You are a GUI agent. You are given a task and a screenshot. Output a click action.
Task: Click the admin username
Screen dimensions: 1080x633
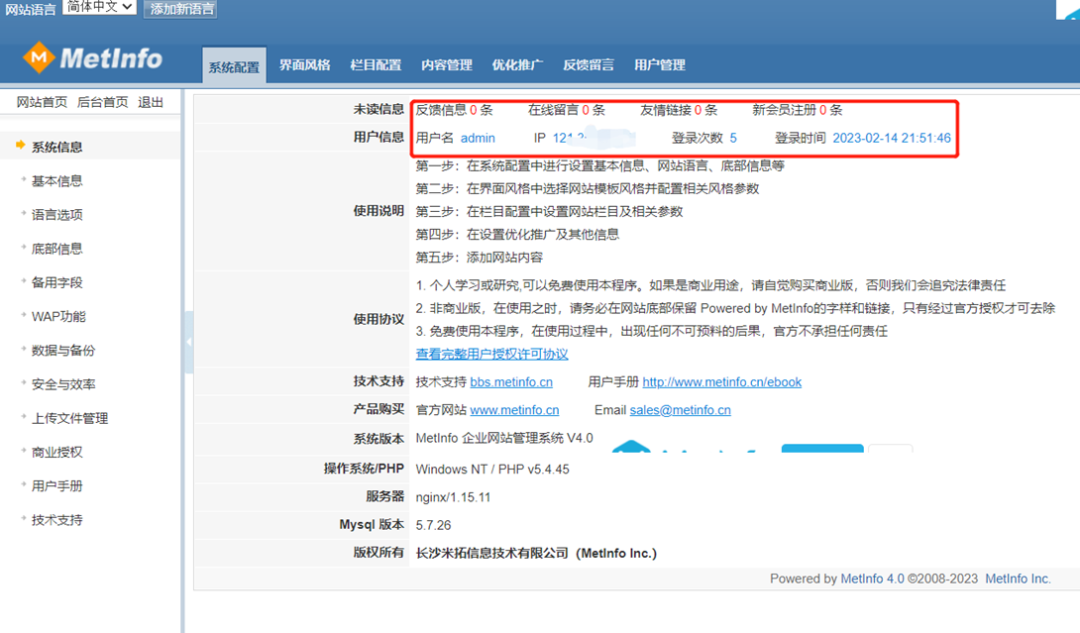(477, 138)
